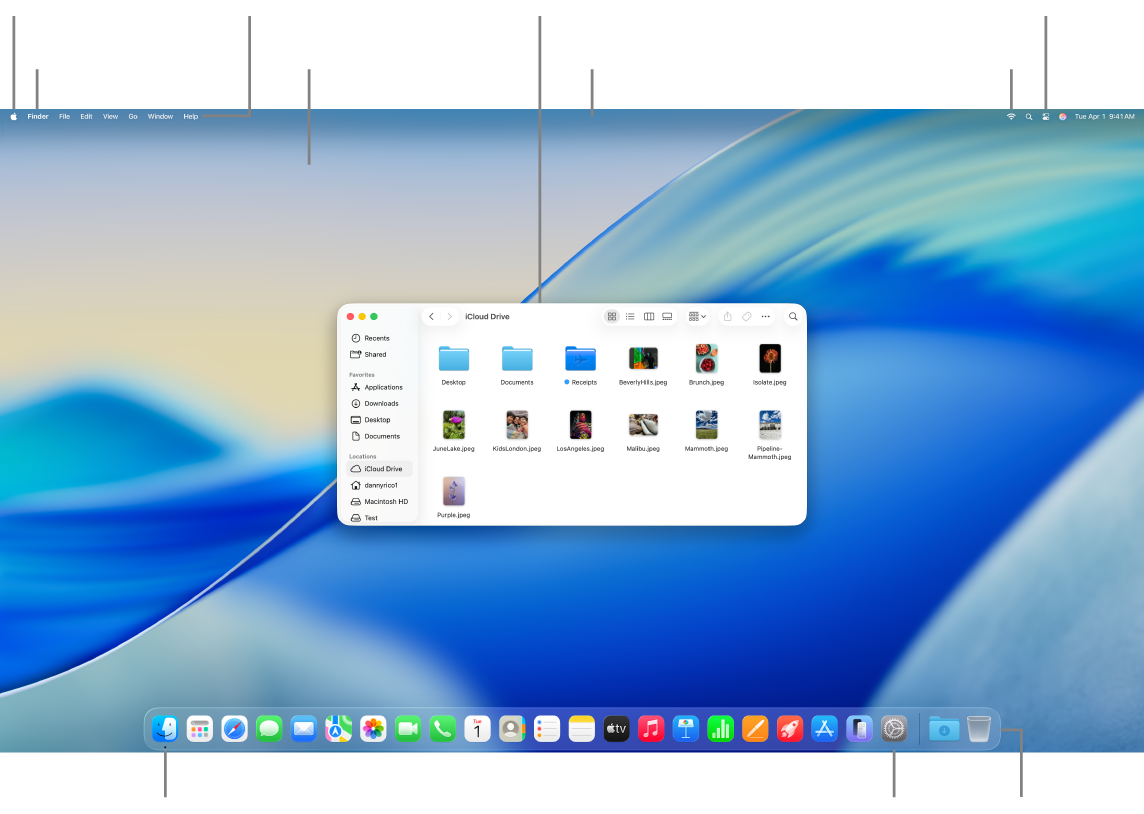Click the date and time clock

click(x=1104, y=117)
